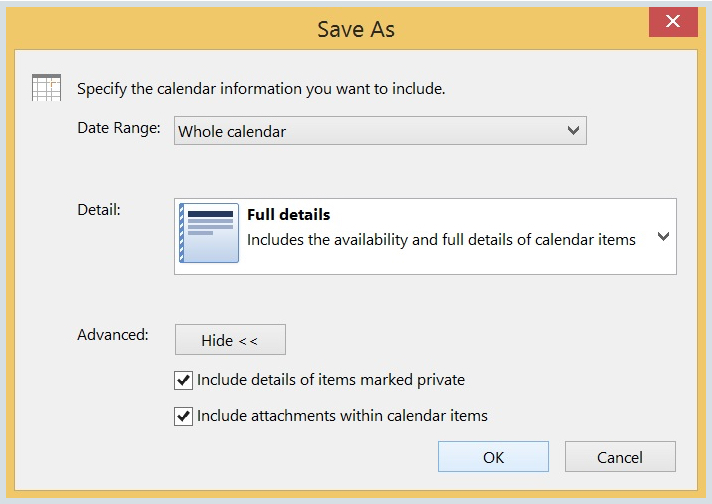712x504 pixels.
Task: Click the calendar icon beside the instructions
Action: (46, 87)
